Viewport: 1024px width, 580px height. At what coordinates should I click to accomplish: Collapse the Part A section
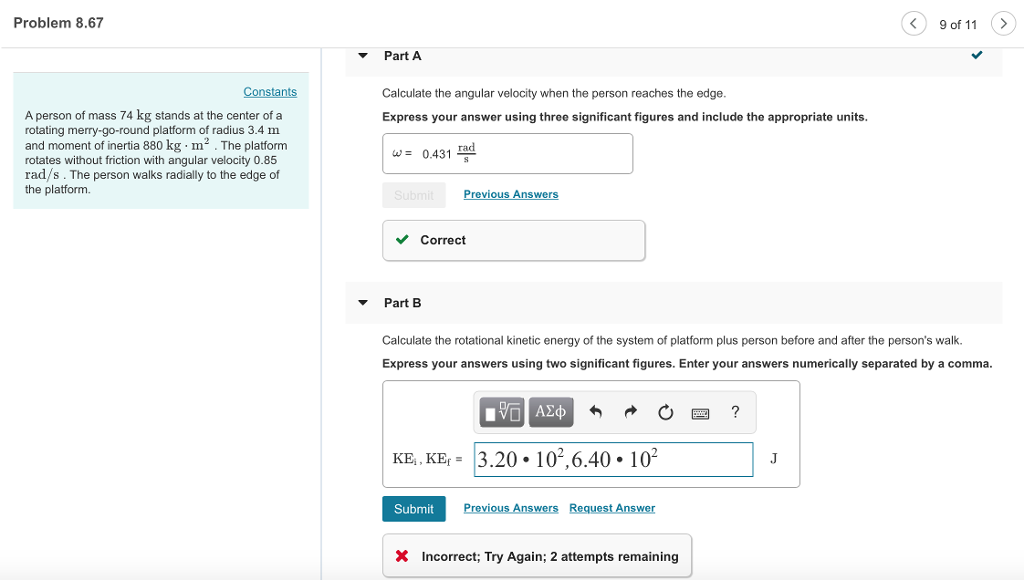[x=362, y=56]
